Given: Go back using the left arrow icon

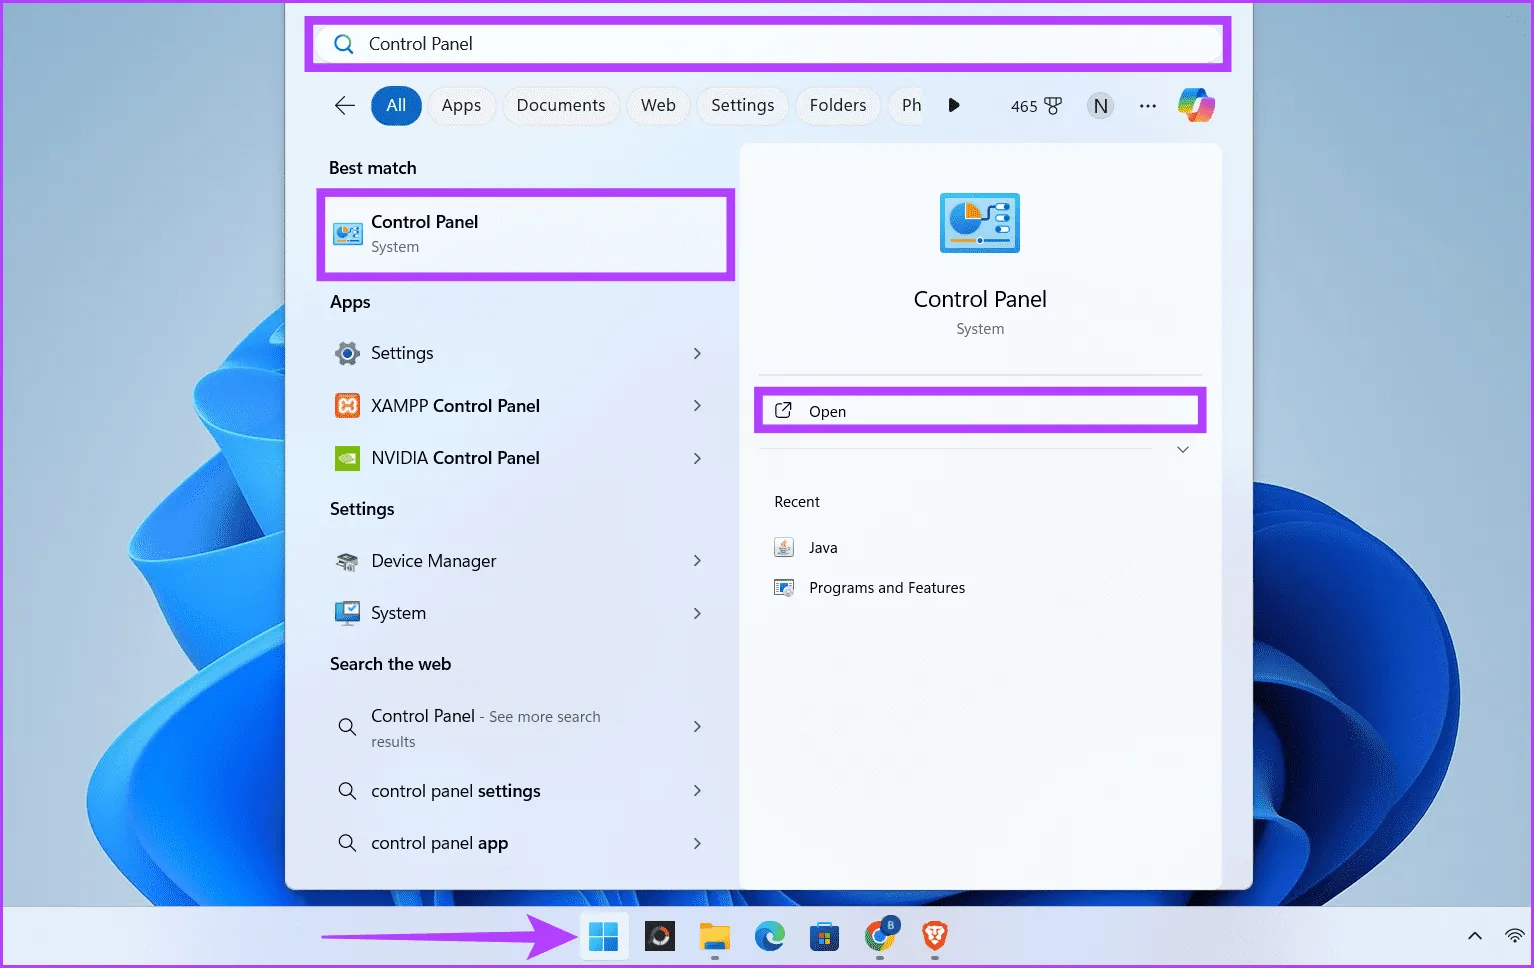Looking at the screenshot, I should (345, 105).
